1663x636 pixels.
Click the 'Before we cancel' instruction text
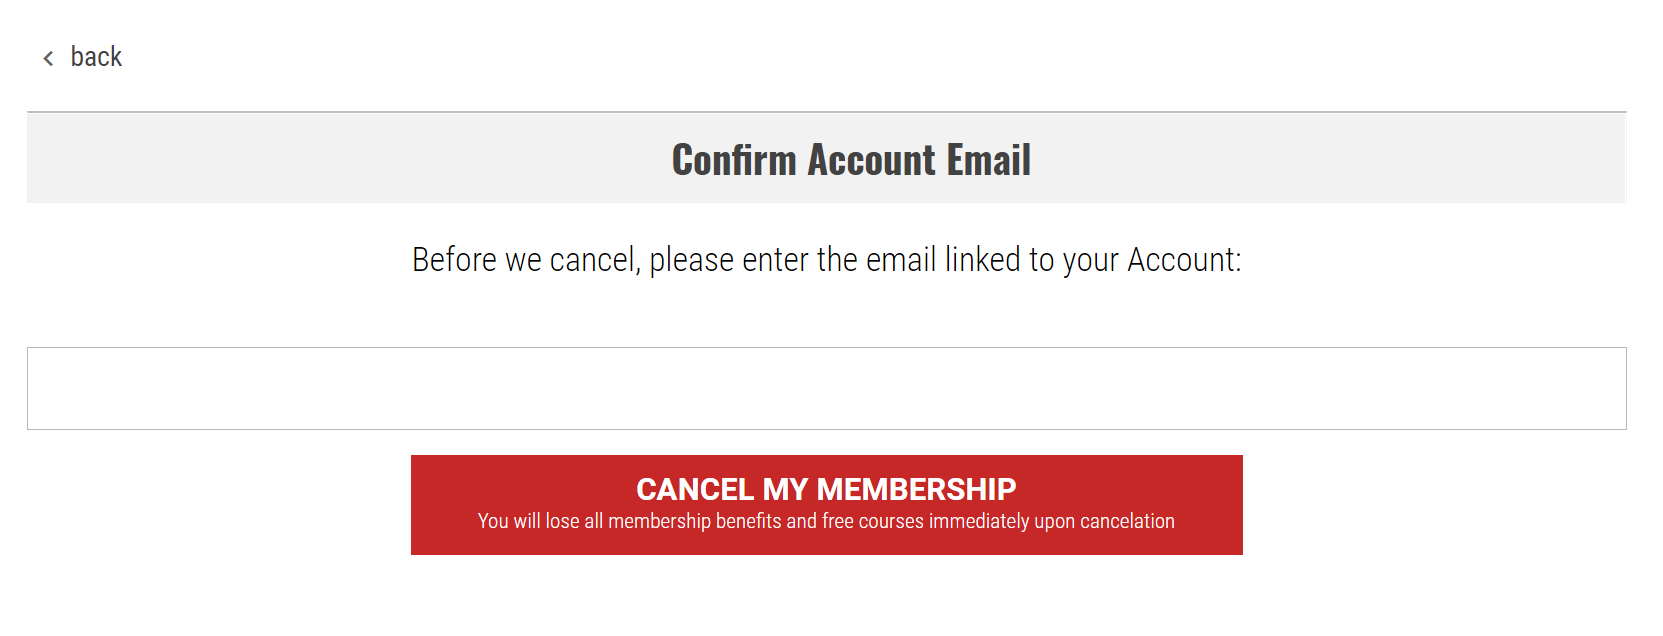[826, 260]
